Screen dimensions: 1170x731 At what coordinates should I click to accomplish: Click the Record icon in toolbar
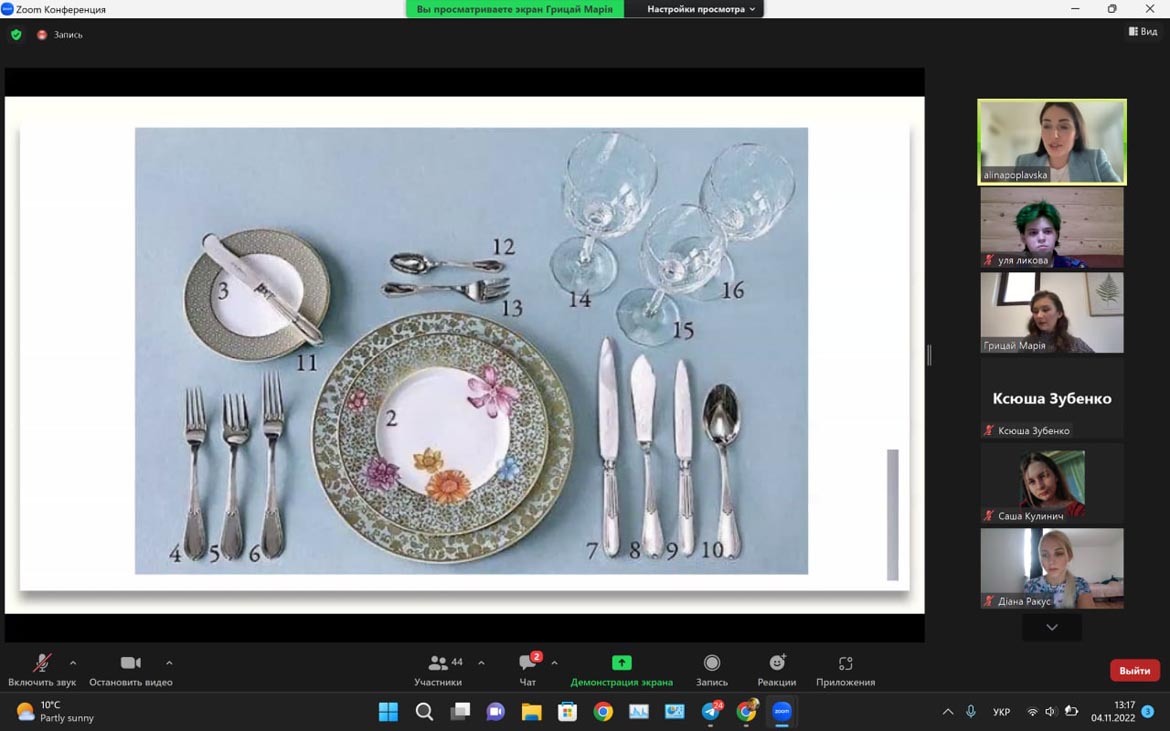tap(712, 662)
